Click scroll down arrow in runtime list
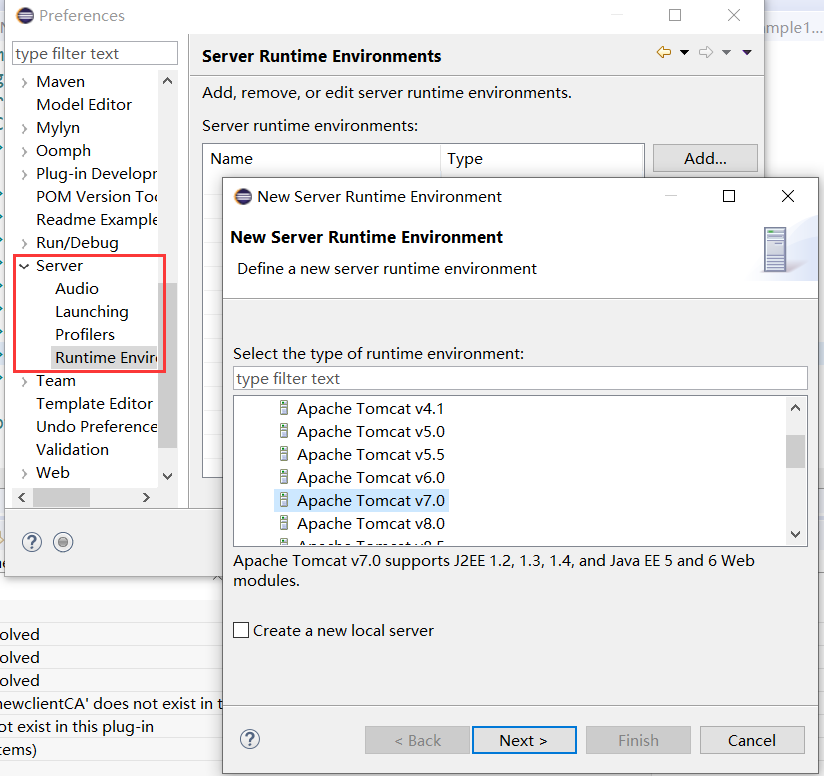Screen dimensions: 824x776 [796, 534]
